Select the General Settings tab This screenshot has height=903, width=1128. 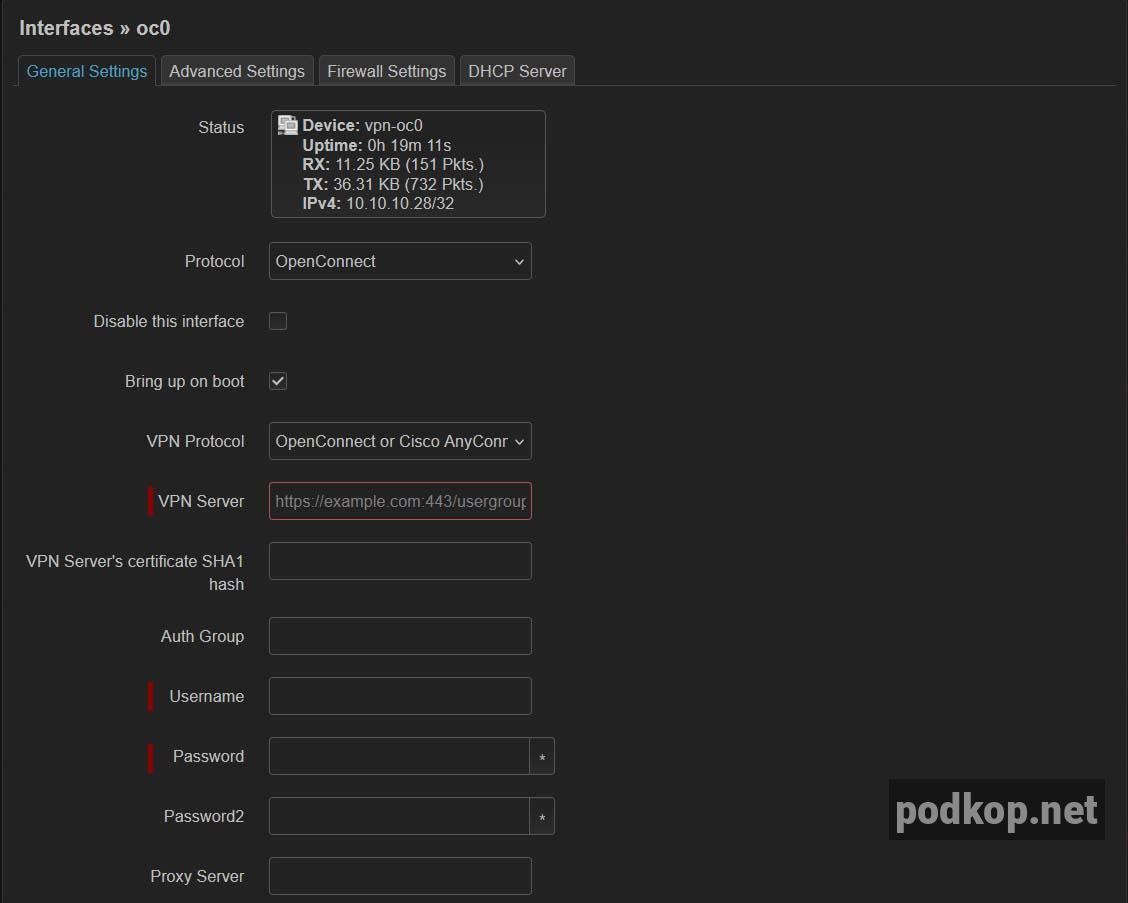tap(87, 71)
